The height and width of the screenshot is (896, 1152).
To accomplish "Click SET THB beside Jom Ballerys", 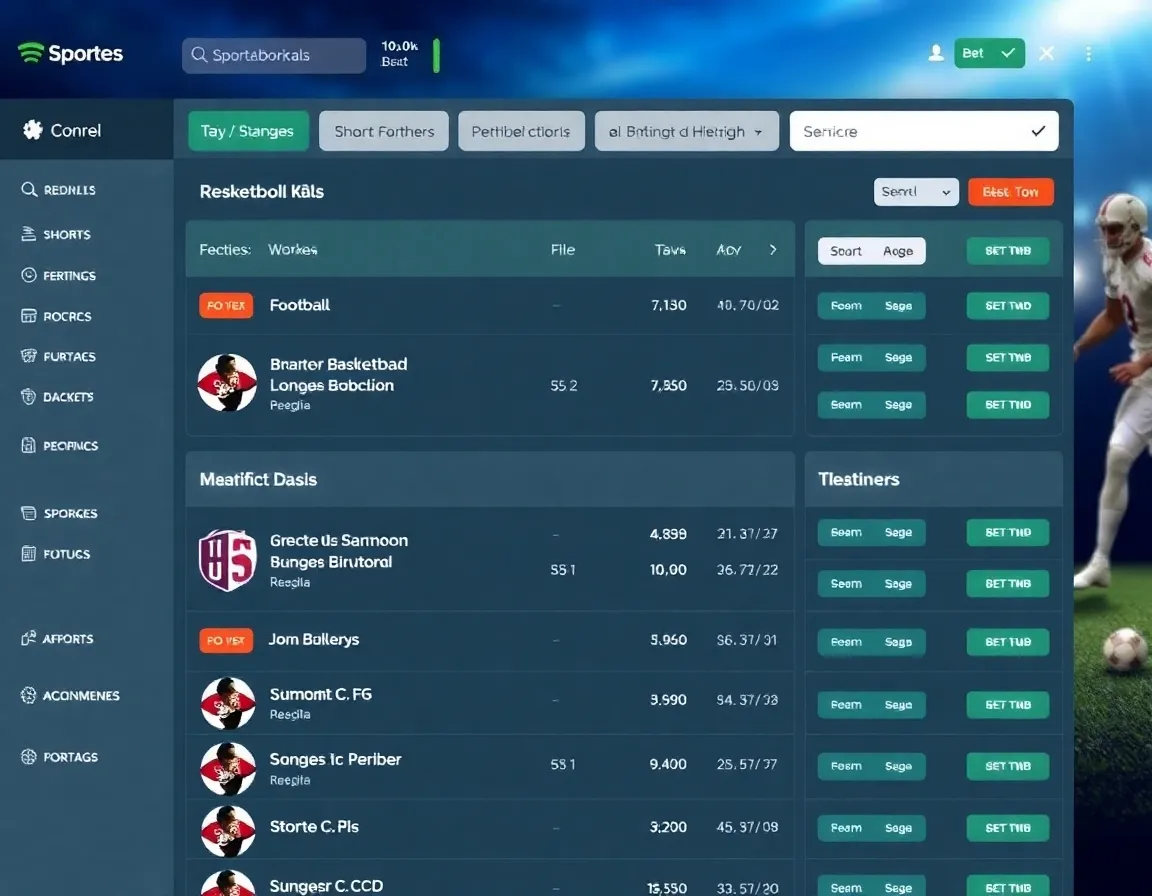I will point(1007,641).
